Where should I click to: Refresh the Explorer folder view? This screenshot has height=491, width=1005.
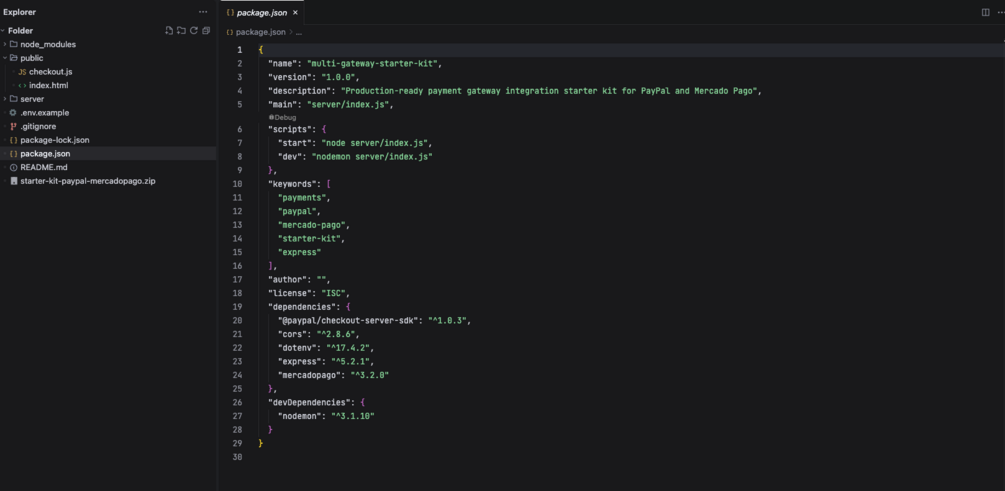(x=194, y=31)
